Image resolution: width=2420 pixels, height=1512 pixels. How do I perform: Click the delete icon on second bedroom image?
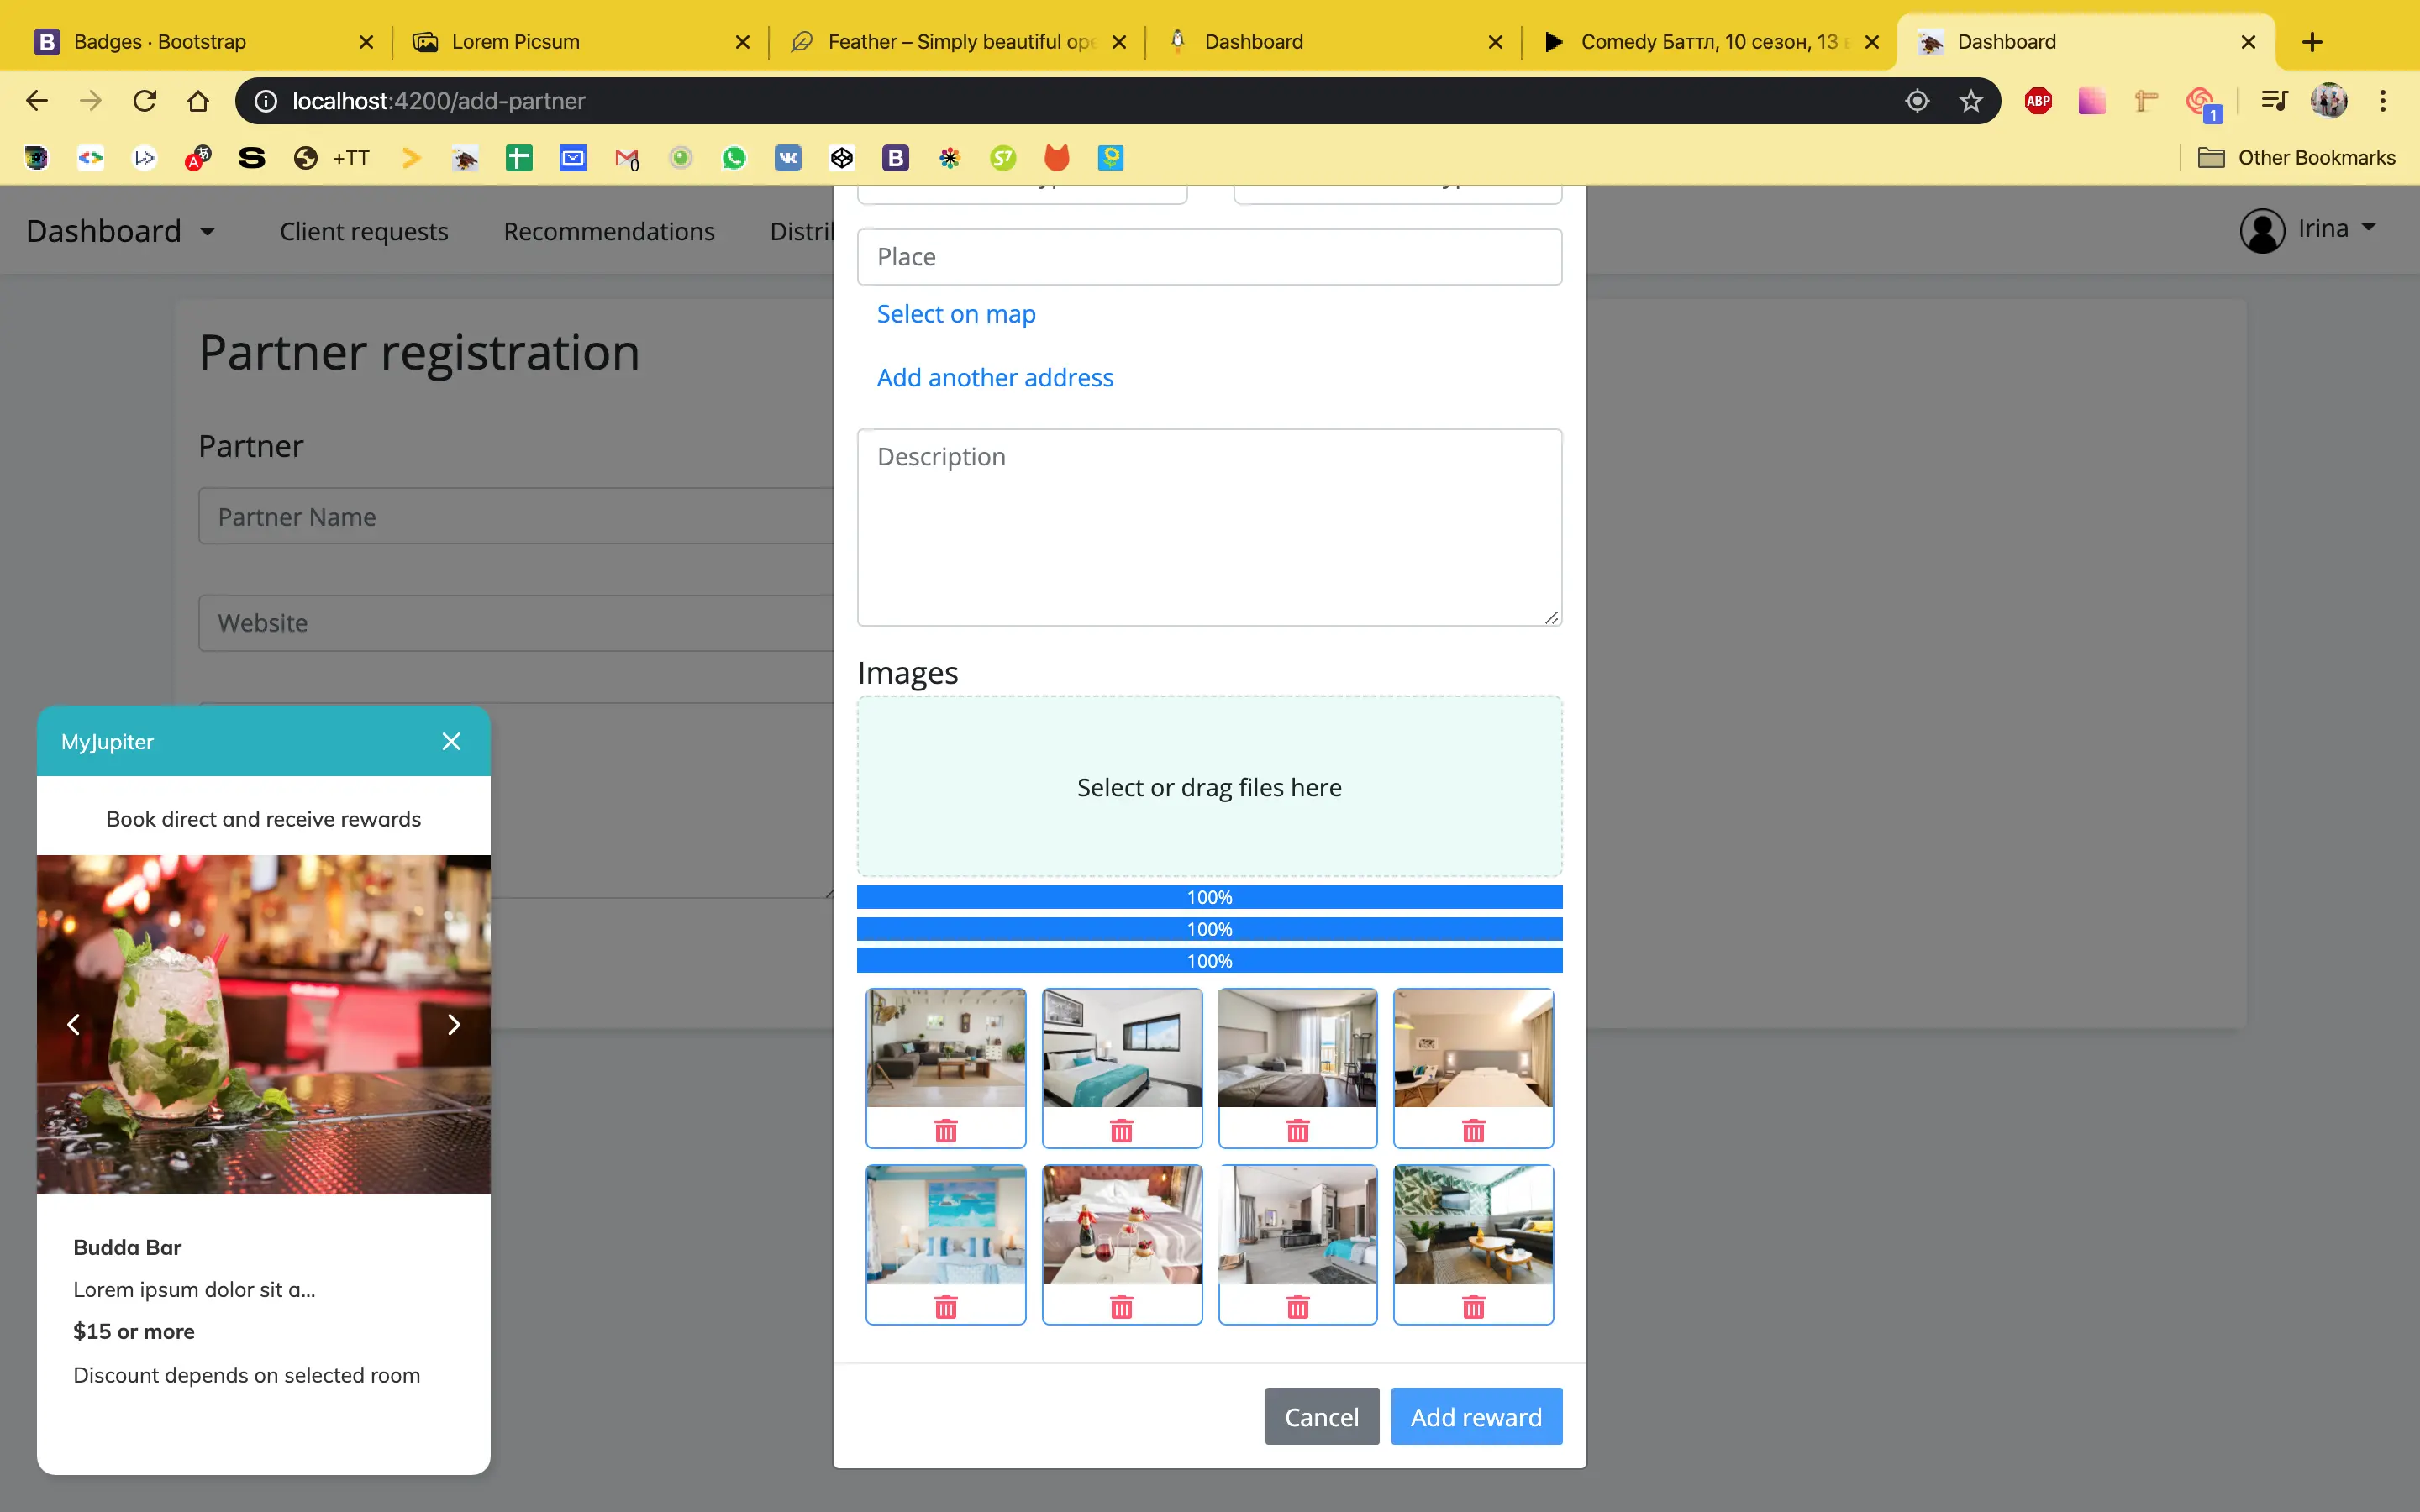click(x=1298, y=1129)
